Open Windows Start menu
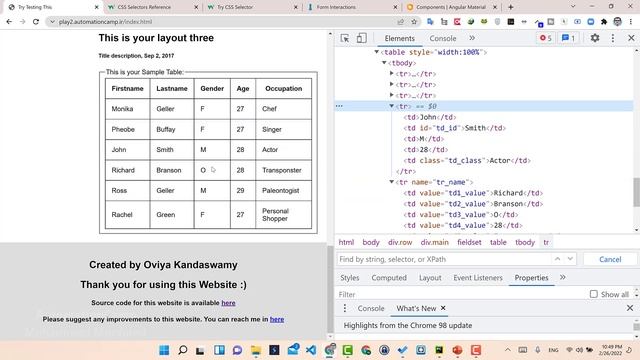Viewport: 640px width, 360px height. 164,350
